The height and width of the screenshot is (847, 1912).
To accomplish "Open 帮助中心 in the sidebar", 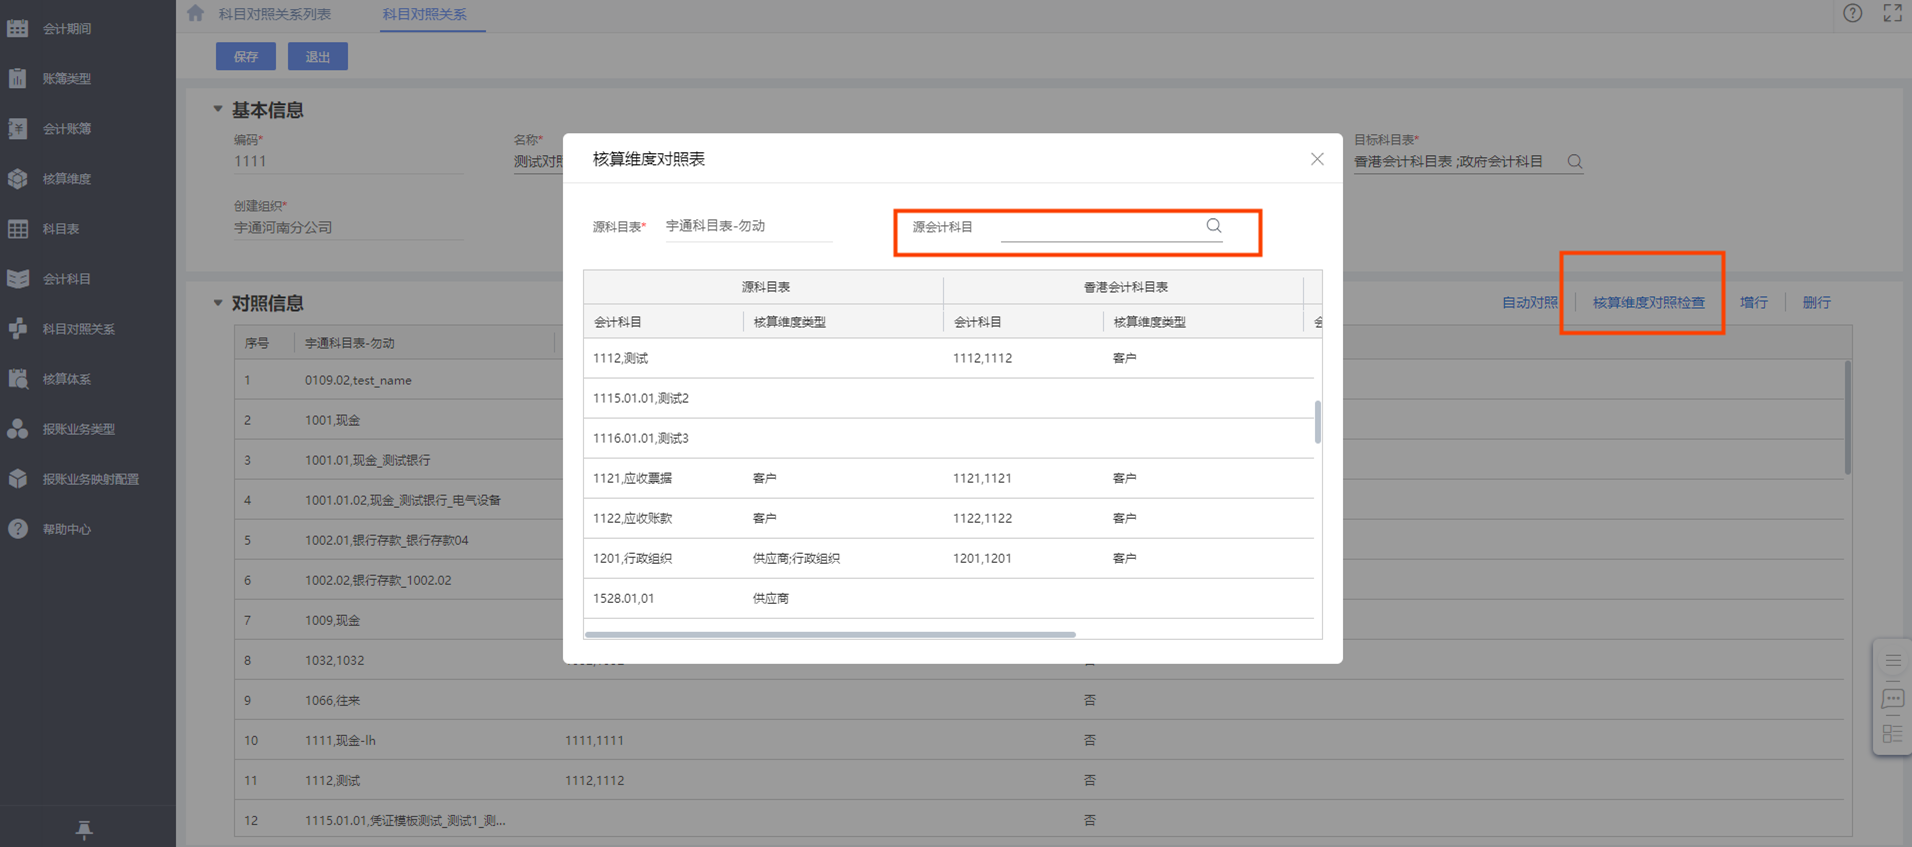I will tap(67, 529).
